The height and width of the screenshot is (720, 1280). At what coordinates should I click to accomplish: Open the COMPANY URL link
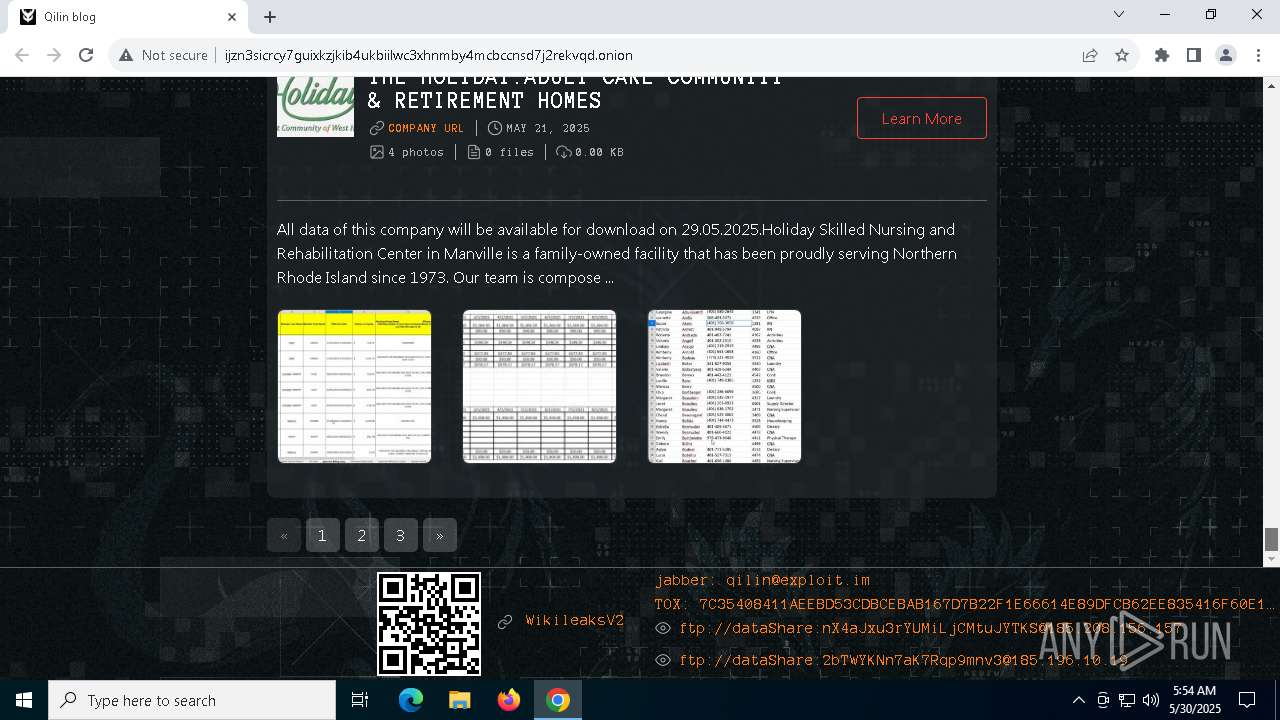coord(426,128)
